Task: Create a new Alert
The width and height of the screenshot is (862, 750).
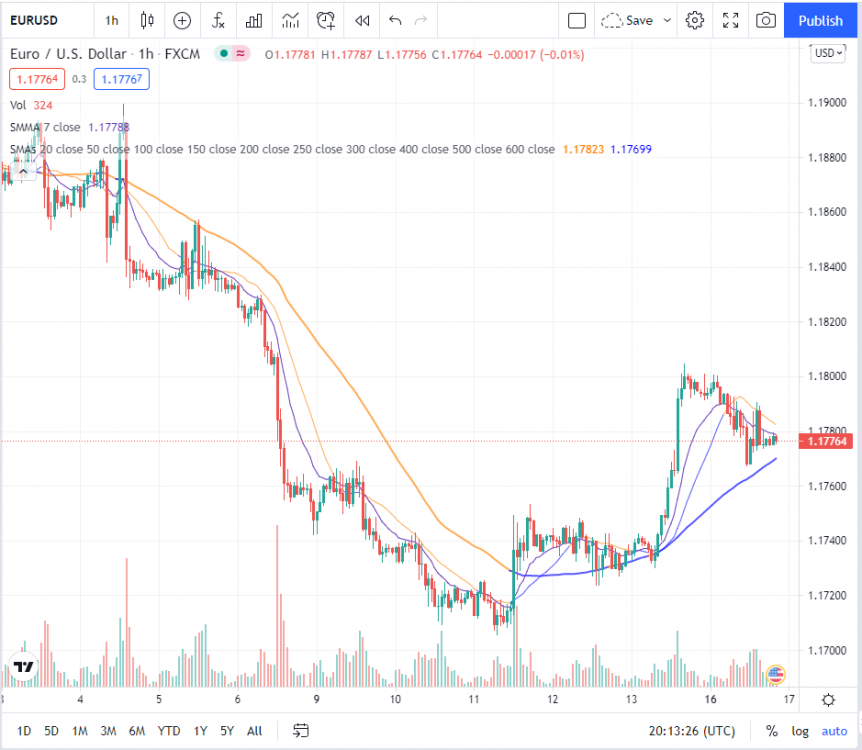Action: (324, 20)
